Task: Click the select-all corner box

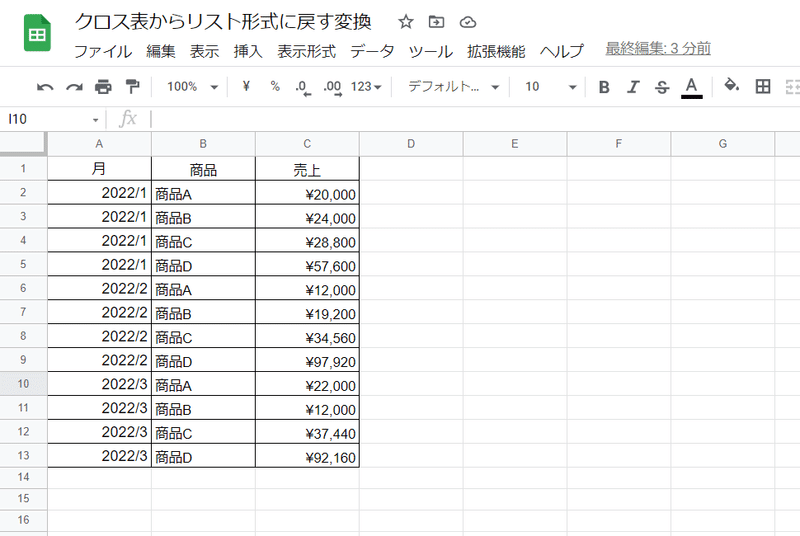Action: click(x=23, y=143)
